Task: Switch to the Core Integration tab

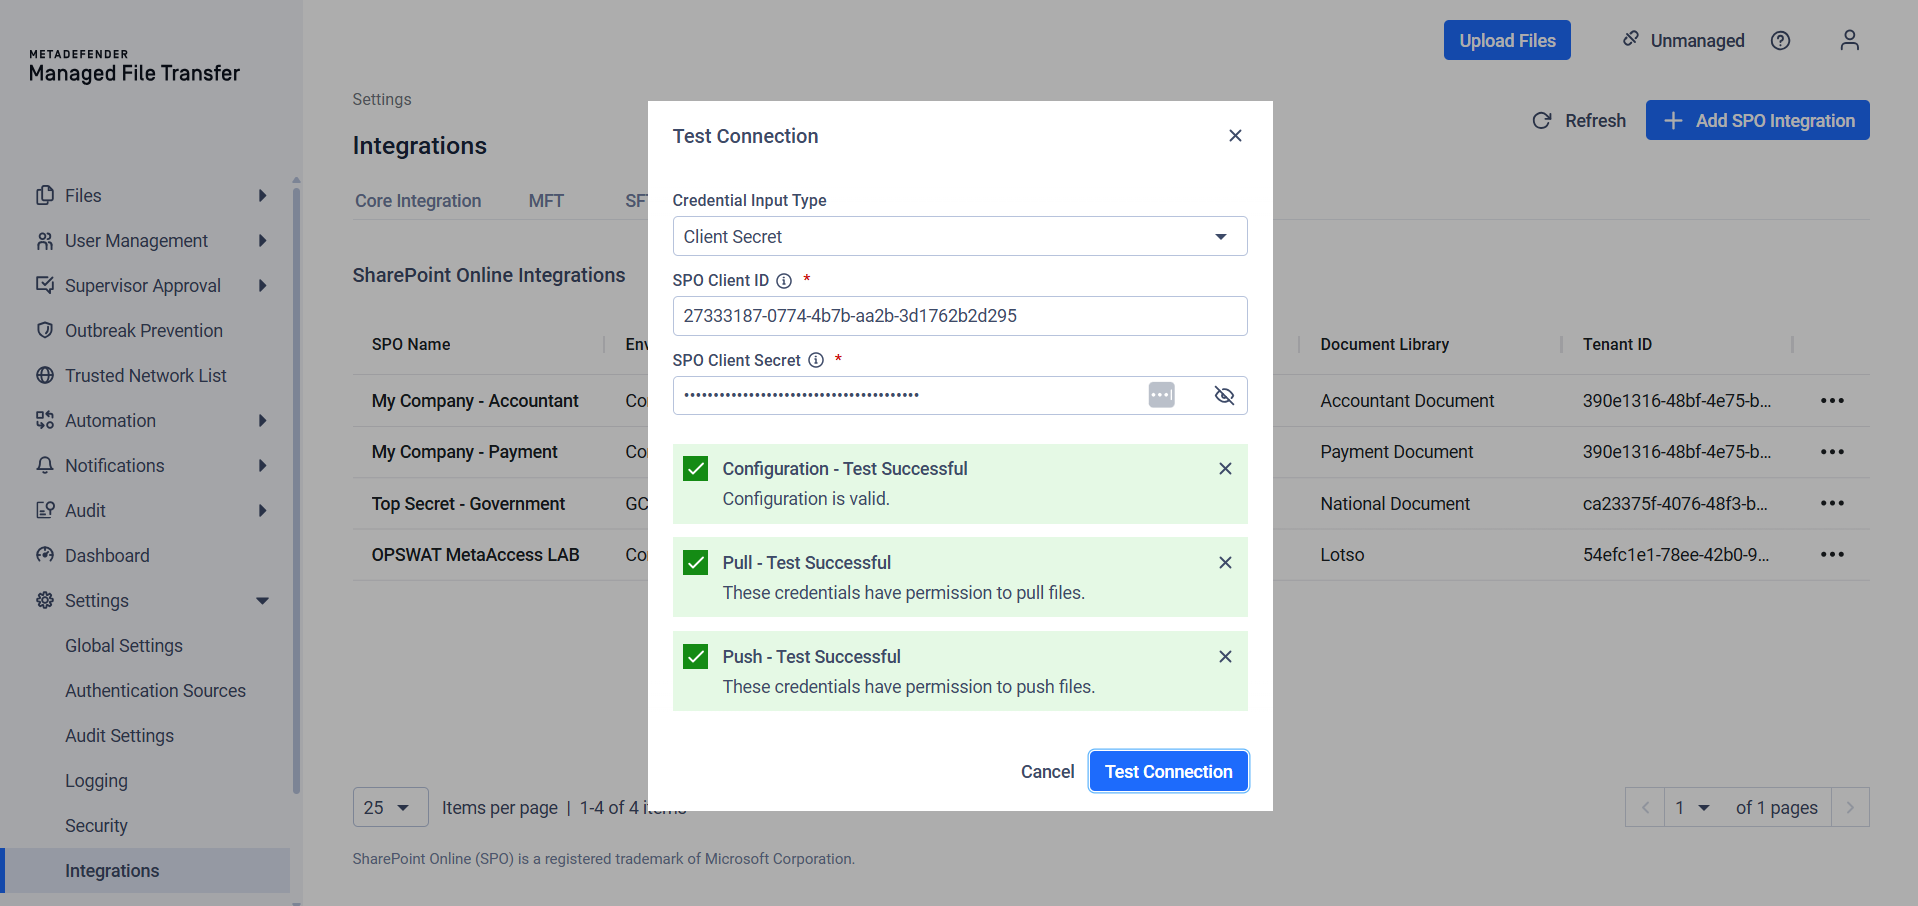Action: (x=418, y=201)
